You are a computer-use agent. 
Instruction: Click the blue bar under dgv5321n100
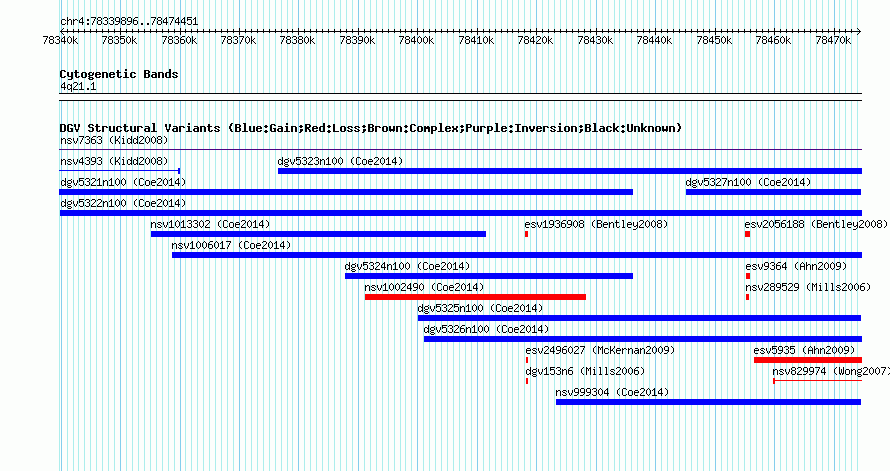pos(346,192)
